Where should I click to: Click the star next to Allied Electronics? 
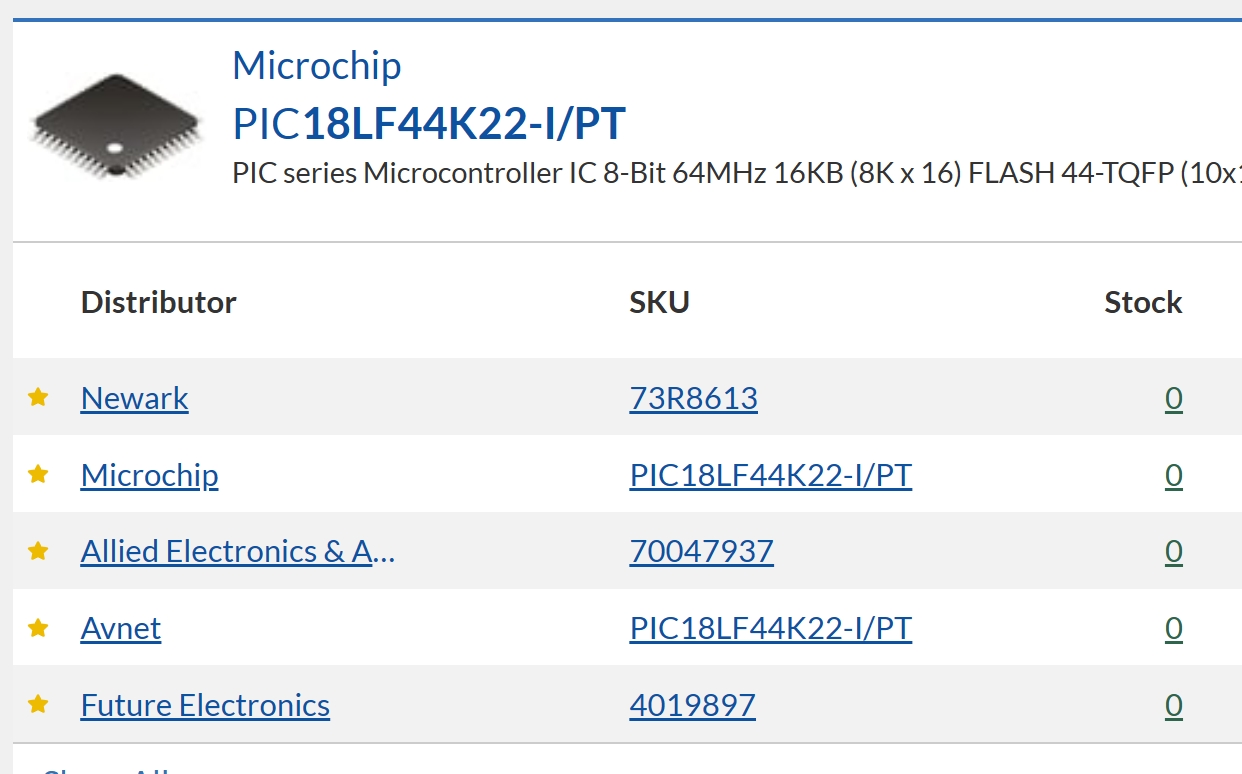coord(38,551)
